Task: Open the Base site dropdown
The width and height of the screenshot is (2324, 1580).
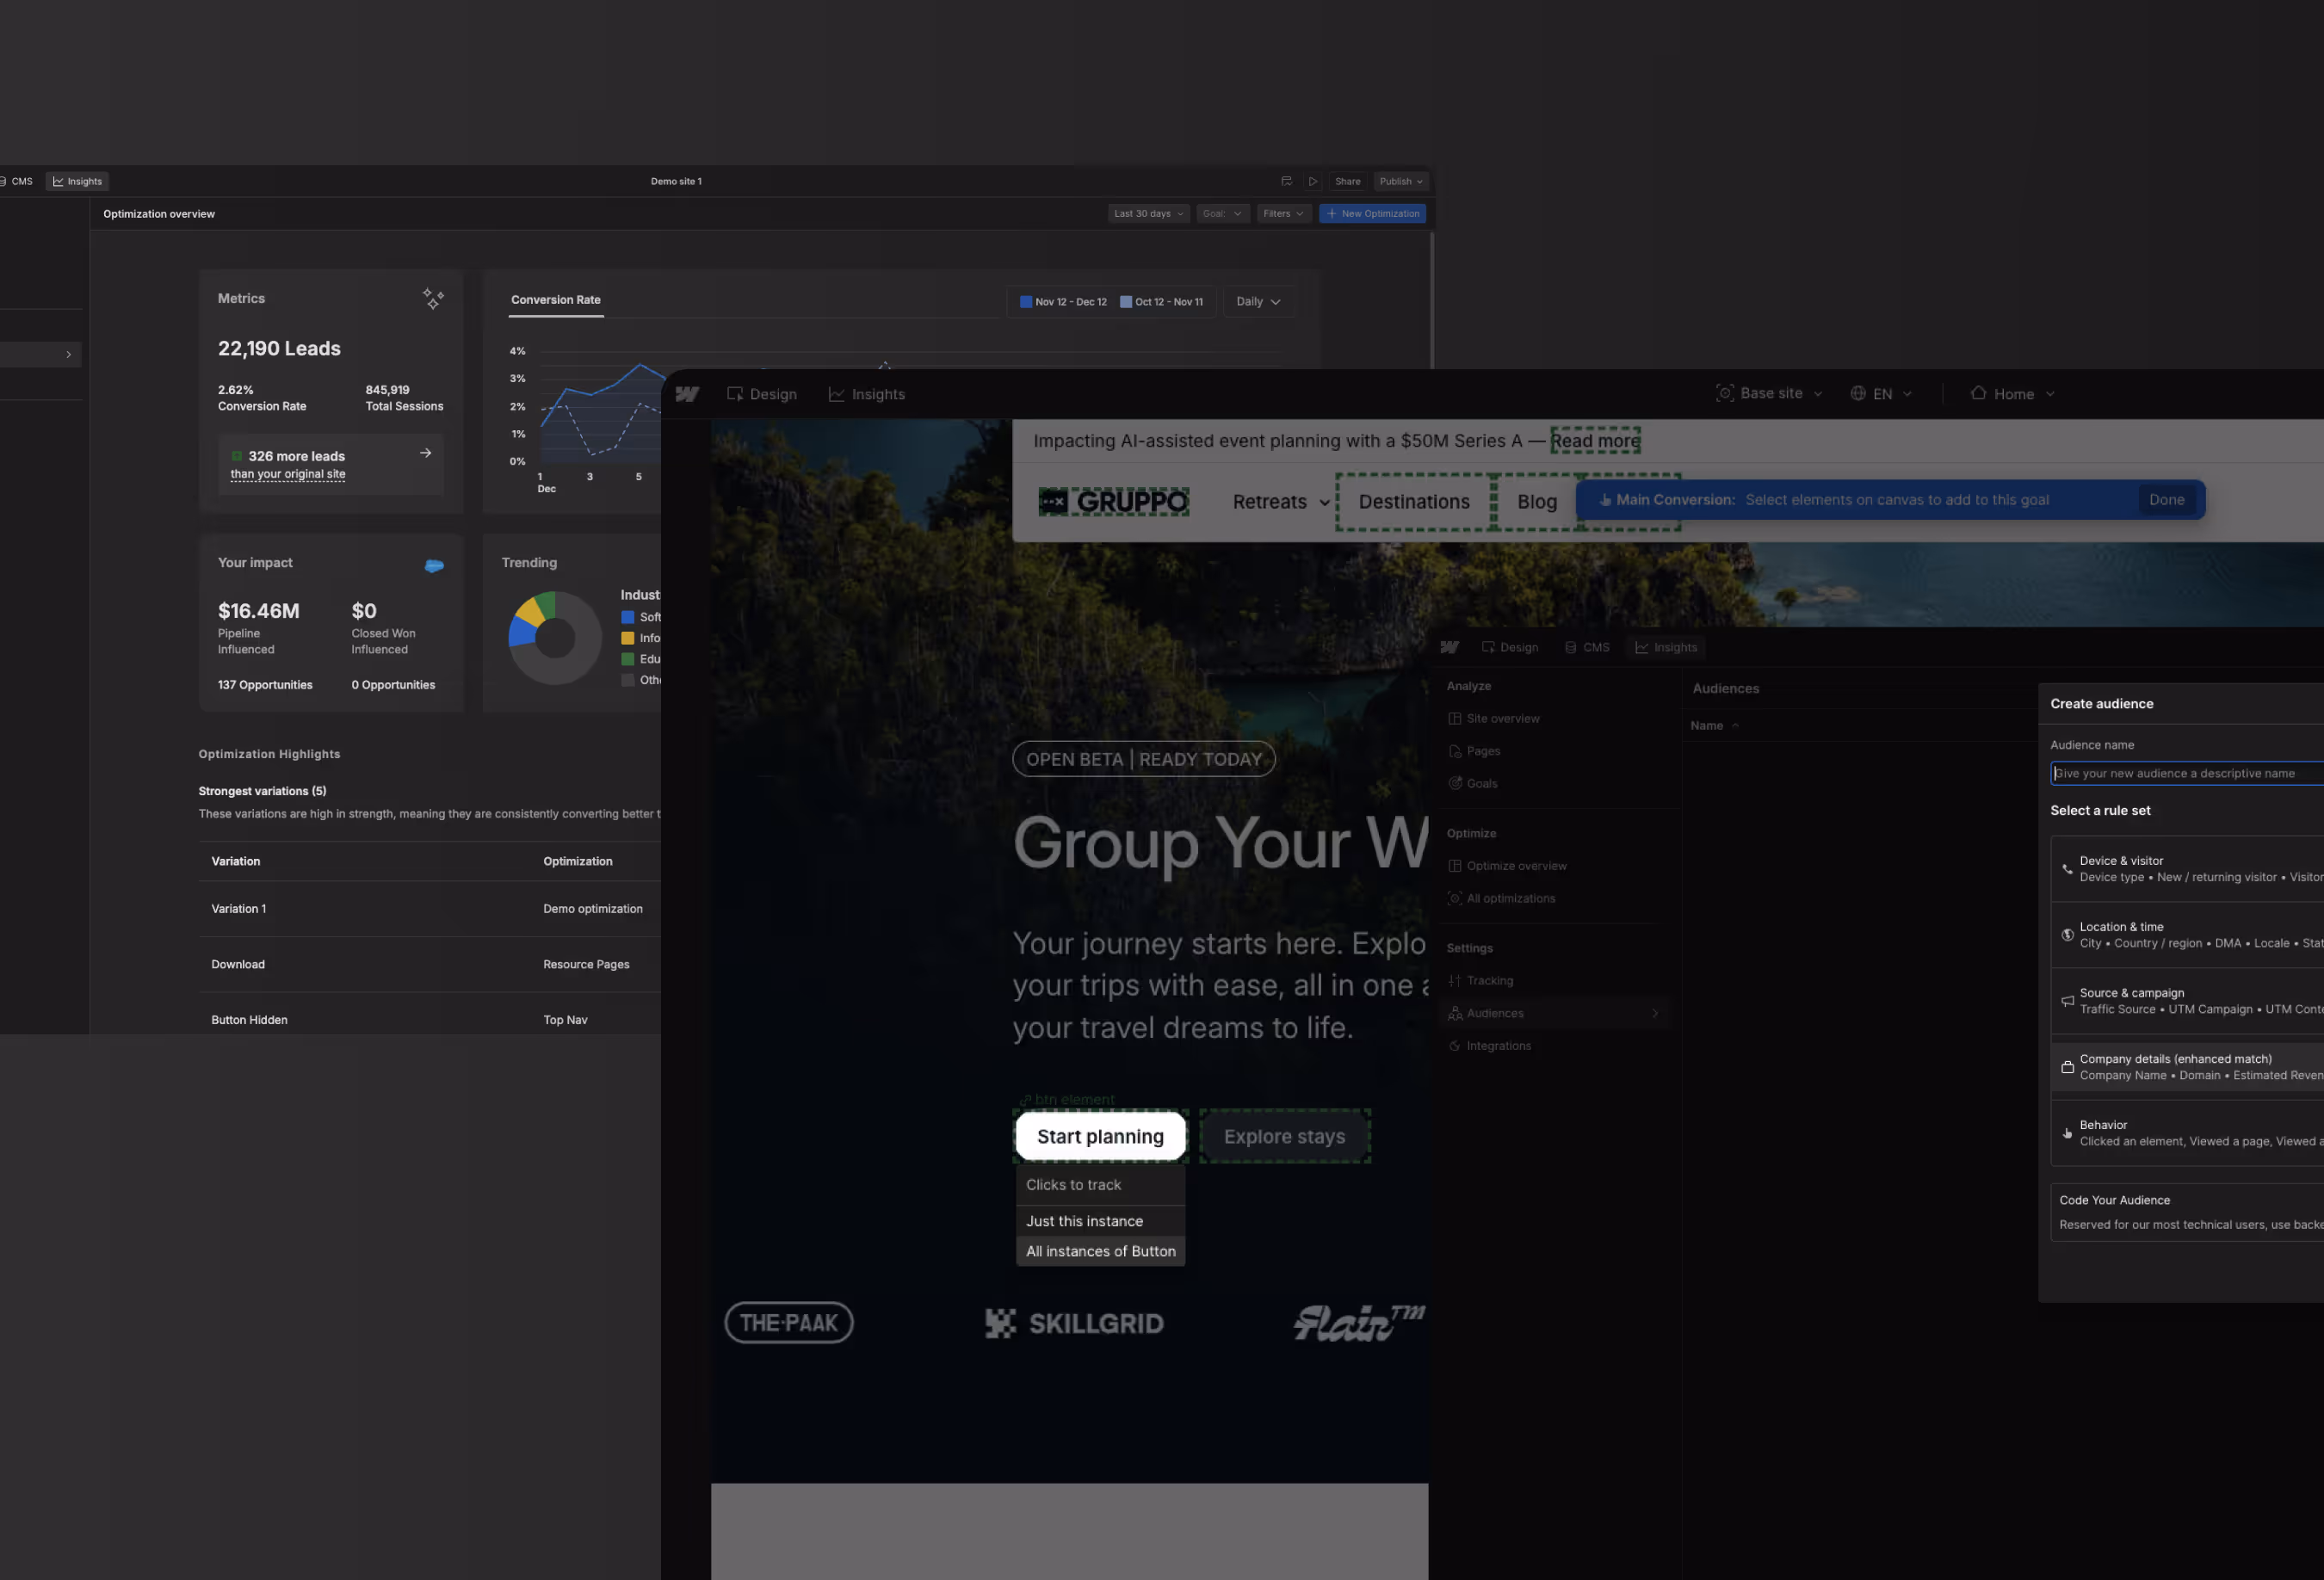Action: coord(1769,393)
